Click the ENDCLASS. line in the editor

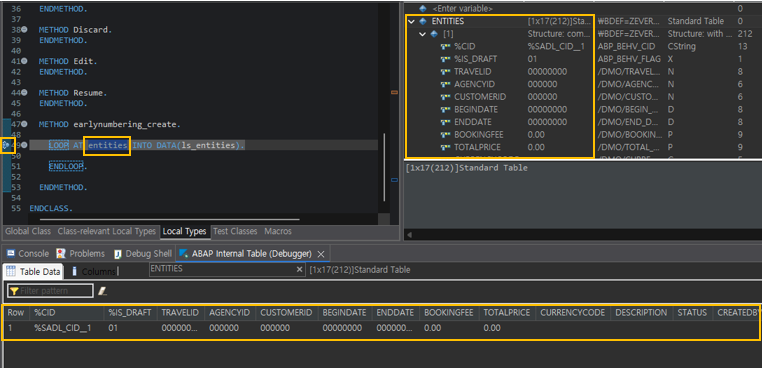51,208
